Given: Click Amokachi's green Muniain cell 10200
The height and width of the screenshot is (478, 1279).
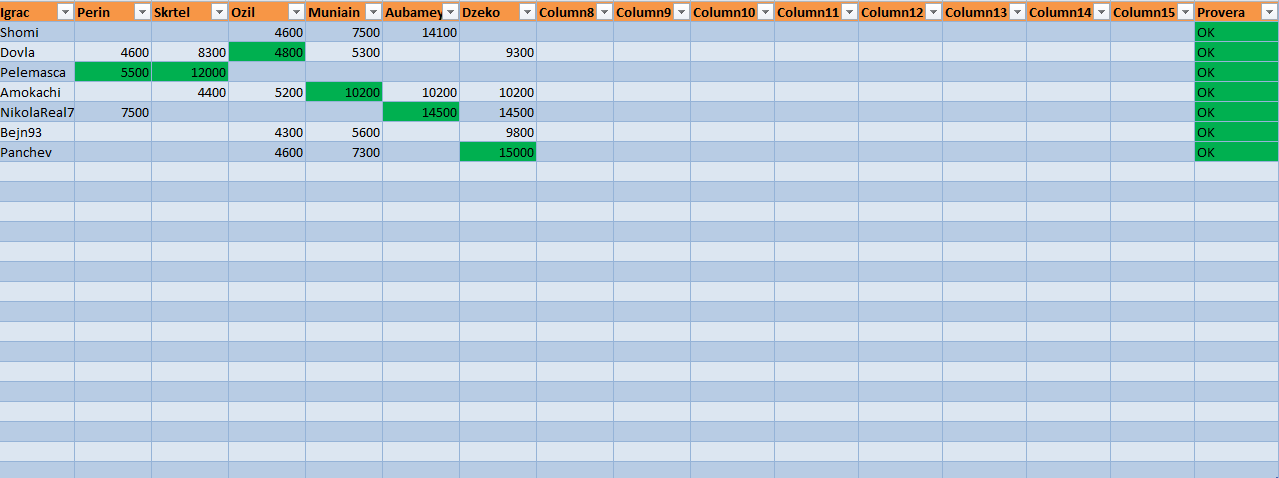Looking at the screenshot, I should [x=344, y=92].
